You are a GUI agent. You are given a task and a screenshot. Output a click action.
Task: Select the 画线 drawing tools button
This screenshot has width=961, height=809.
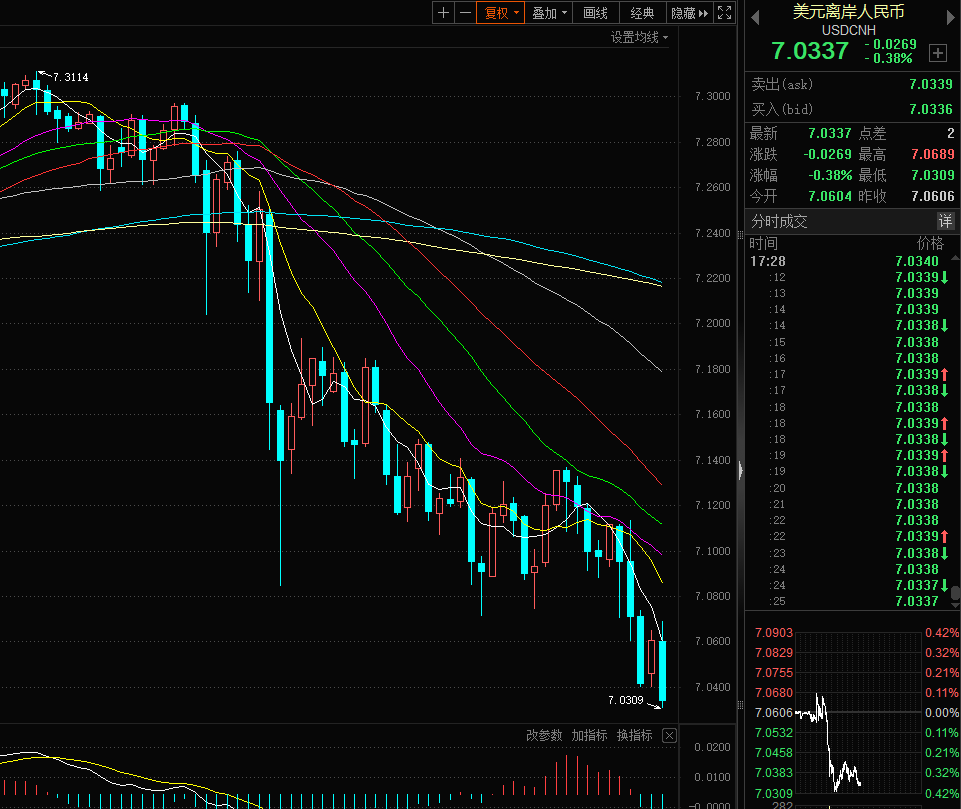point(596,13)
